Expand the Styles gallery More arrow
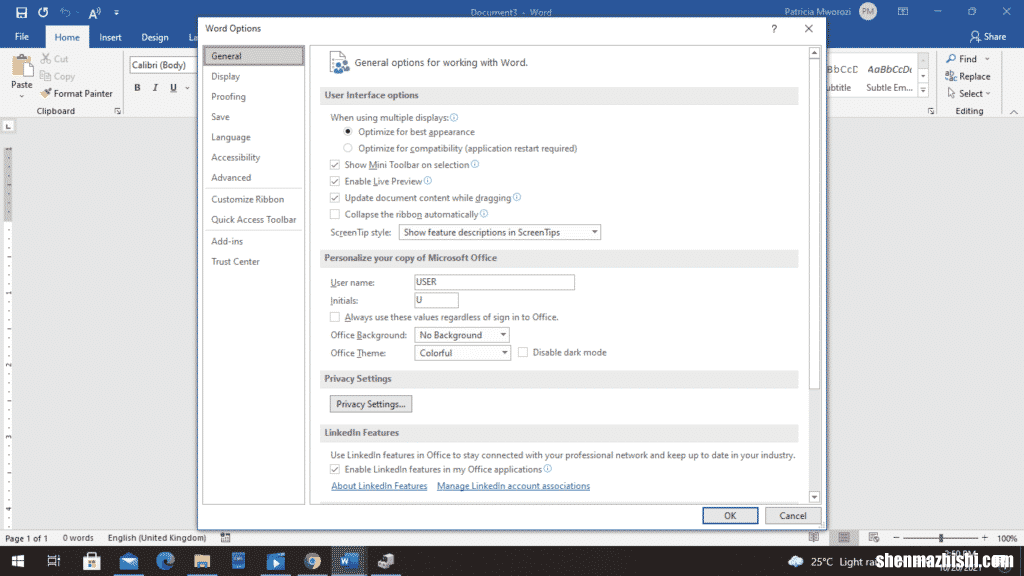 pyautogui.click(x=923, y=91)
